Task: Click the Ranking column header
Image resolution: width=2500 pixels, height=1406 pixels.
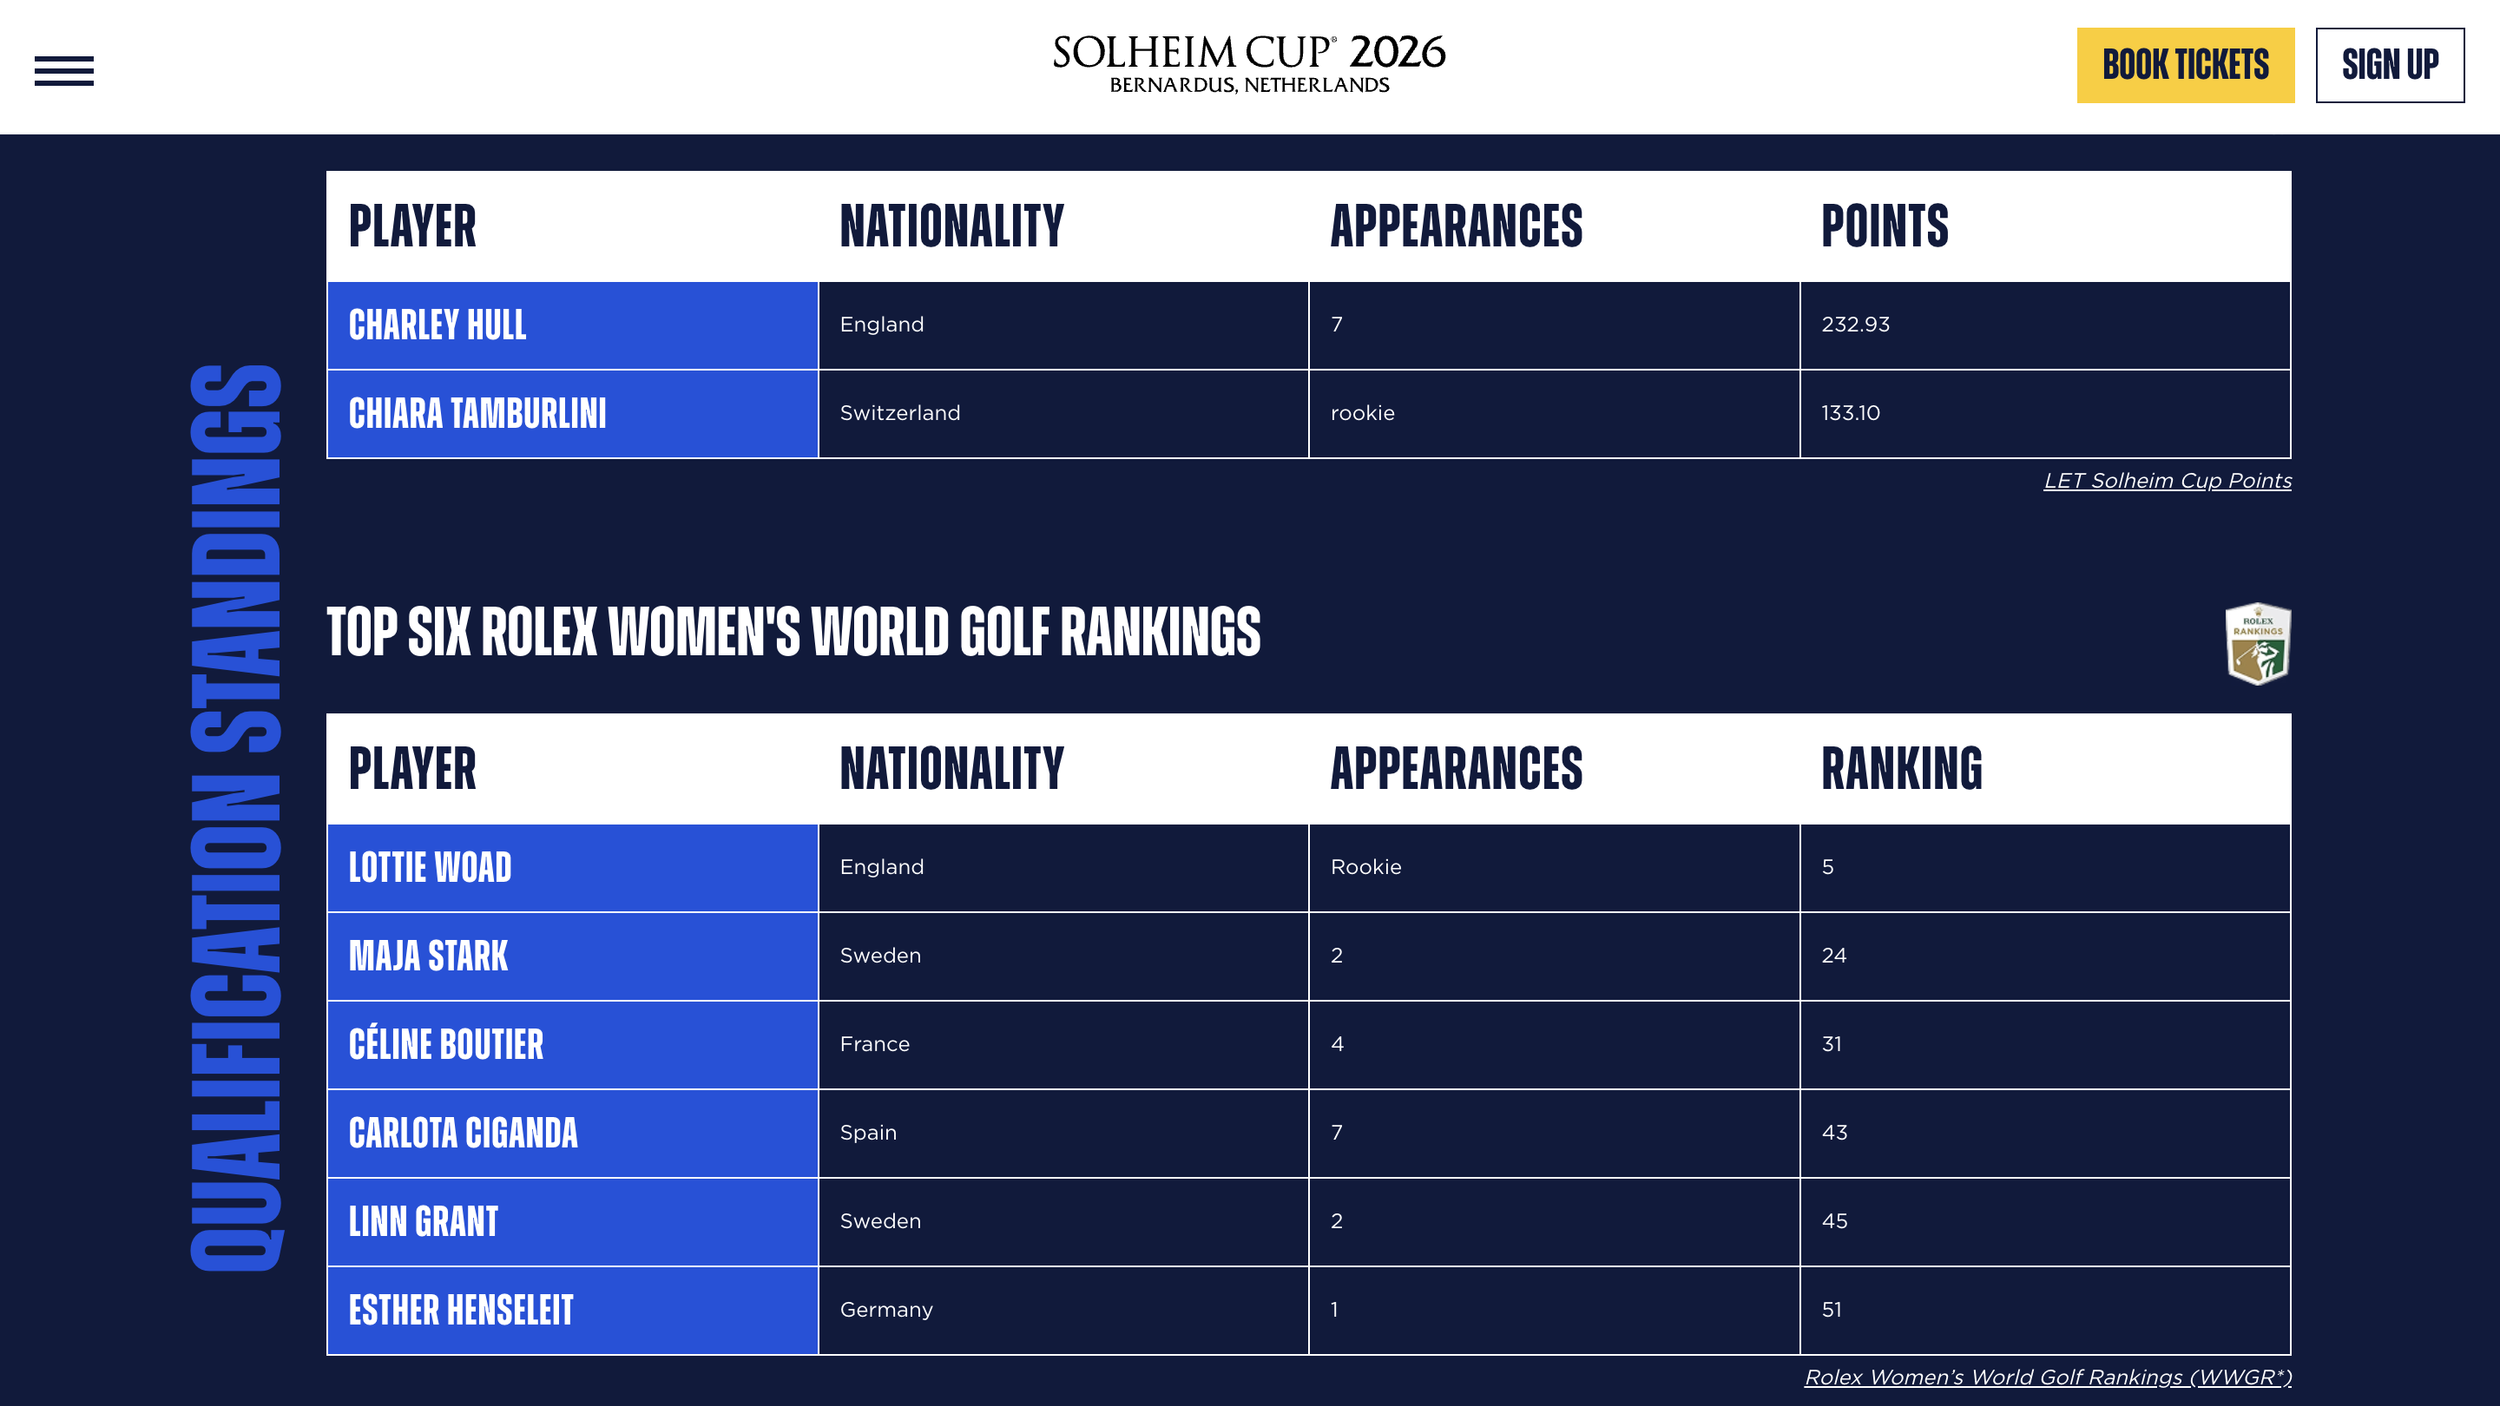Action: click(x=1901, y=769)
